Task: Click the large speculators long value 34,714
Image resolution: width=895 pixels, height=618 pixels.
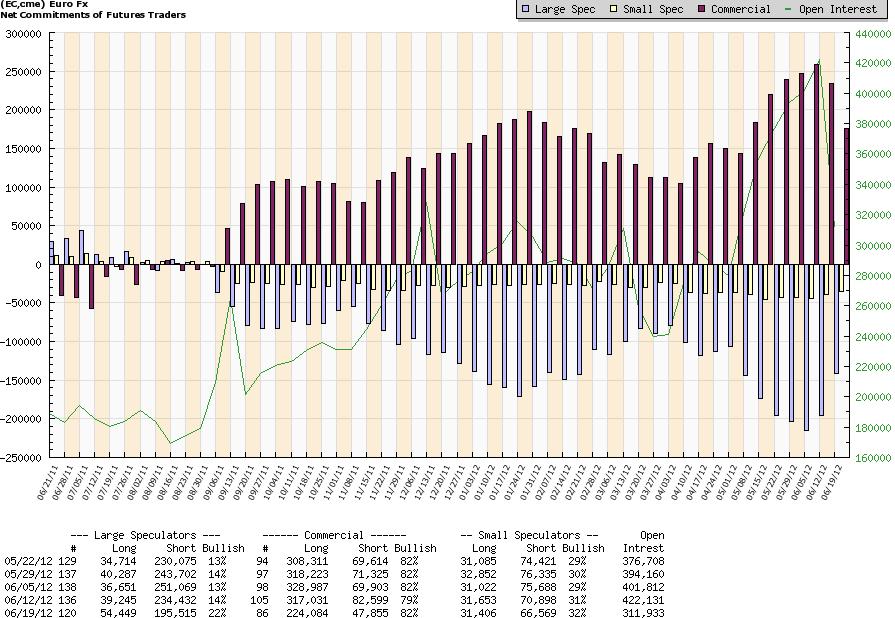Action: pyautogui.click(x=118, y=561)
